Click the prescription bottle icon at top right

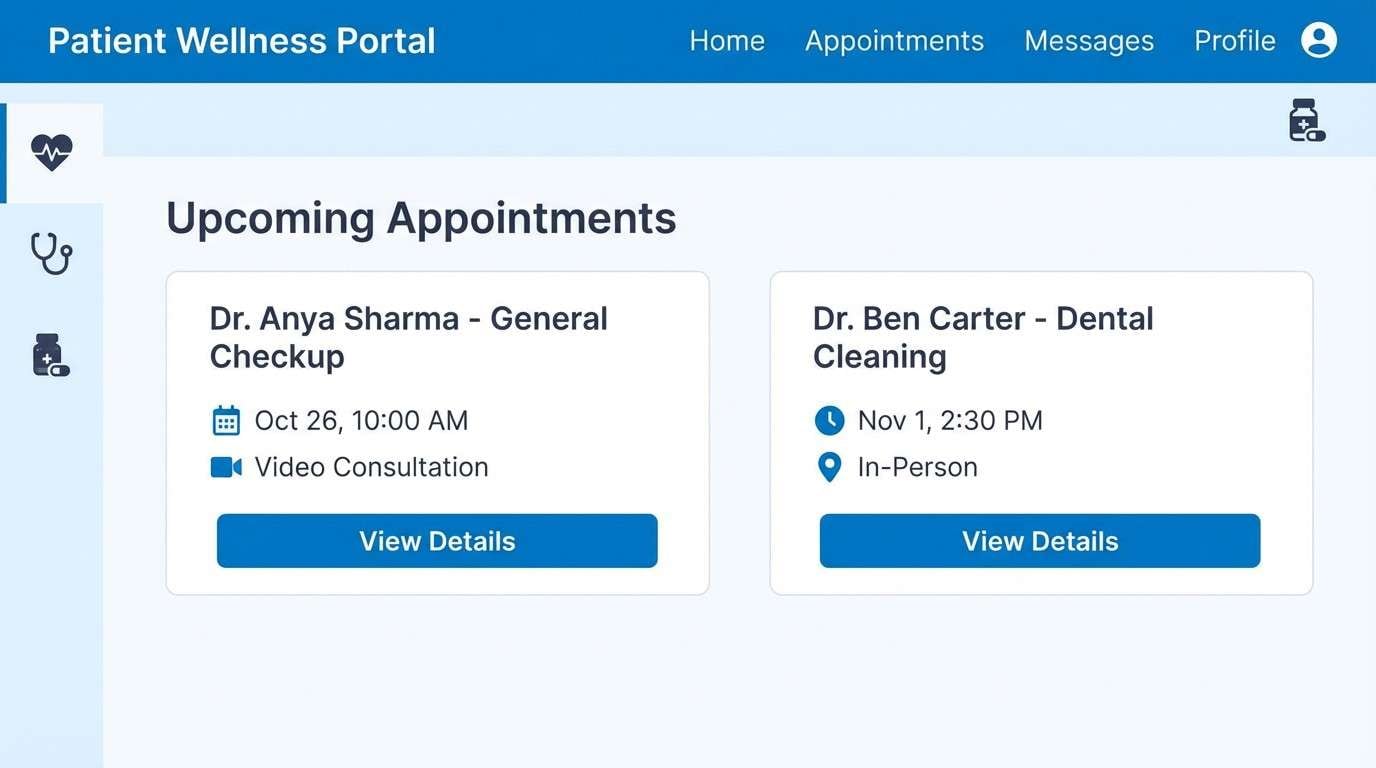1305,119
